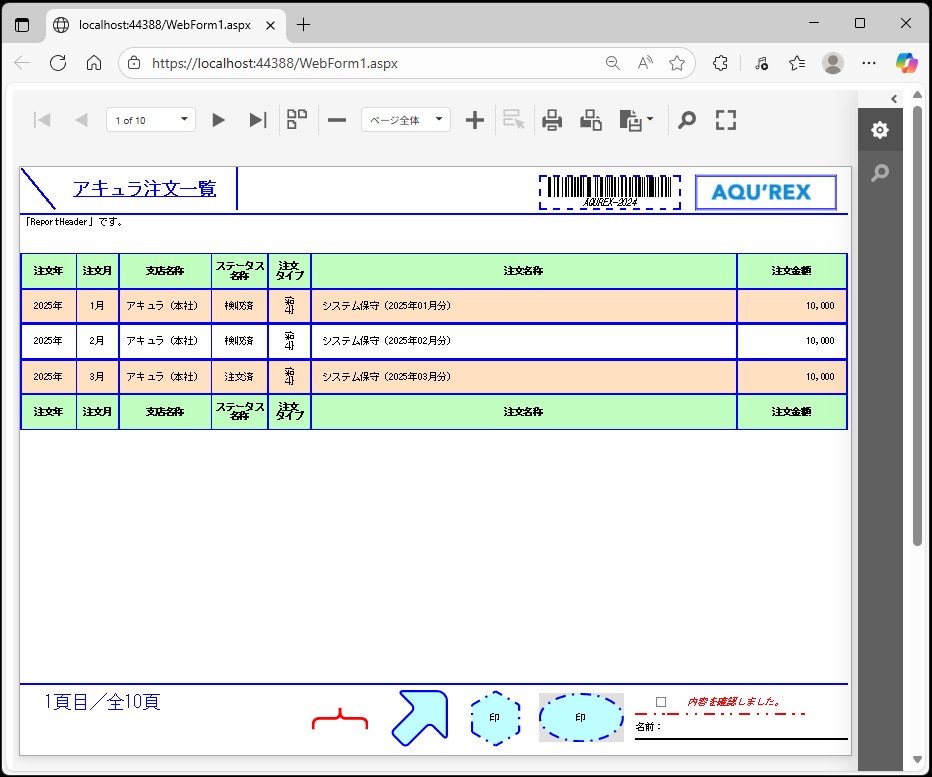Switch viewer to full screen mode
Screen dimensions: 932x777
pyautogui.click(x=726, y=120)
